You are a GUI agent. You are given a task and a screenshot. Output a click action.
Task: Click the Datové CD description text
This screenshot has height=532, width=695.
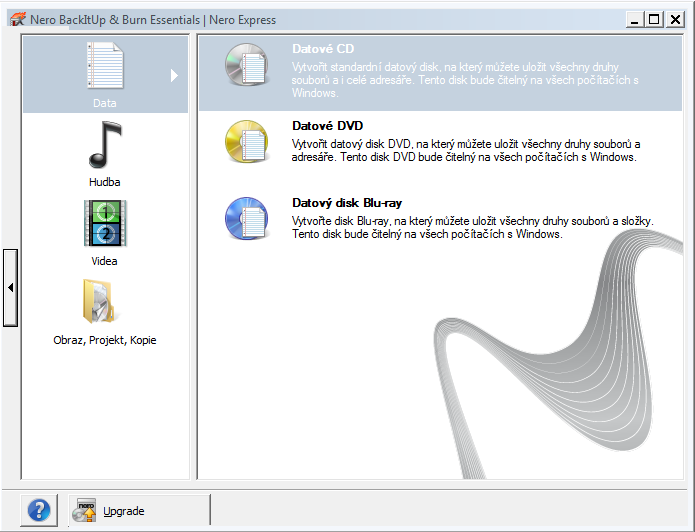pos(465,80)
